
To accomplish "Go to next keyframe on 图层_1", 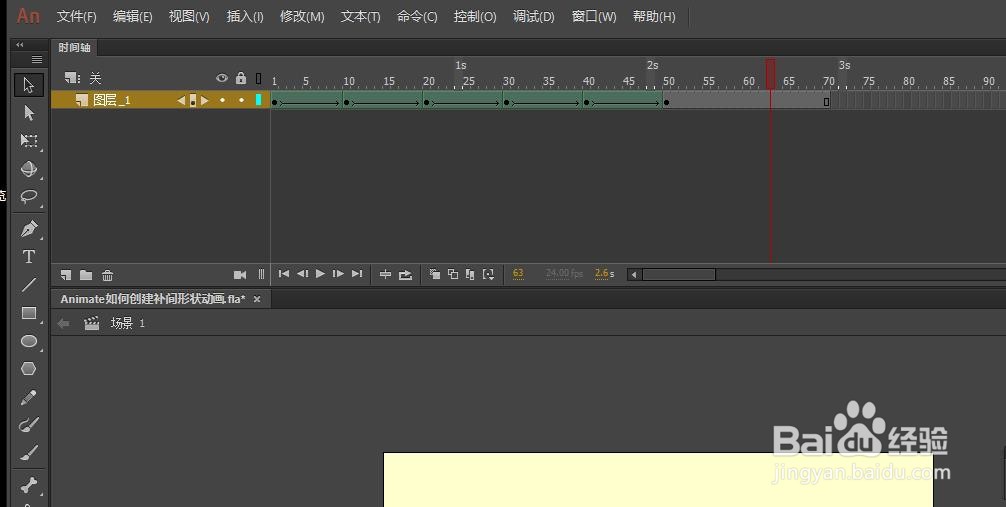I will (205, 100).
